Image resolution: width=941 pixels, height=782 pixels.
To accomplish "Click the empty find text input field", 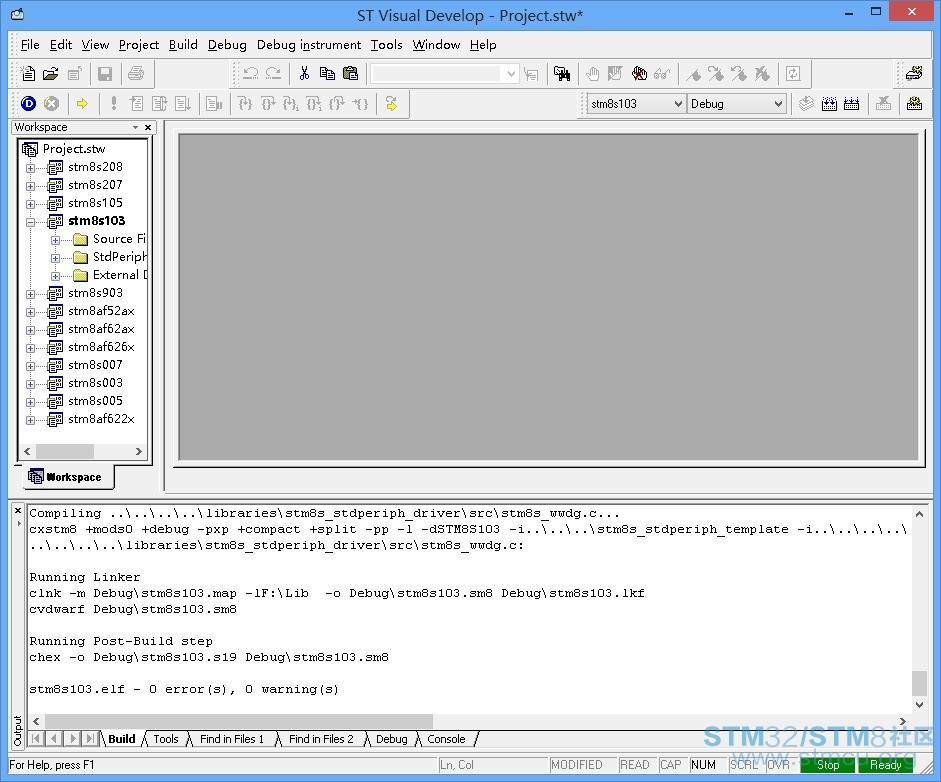I will click(x=437, y=74).
